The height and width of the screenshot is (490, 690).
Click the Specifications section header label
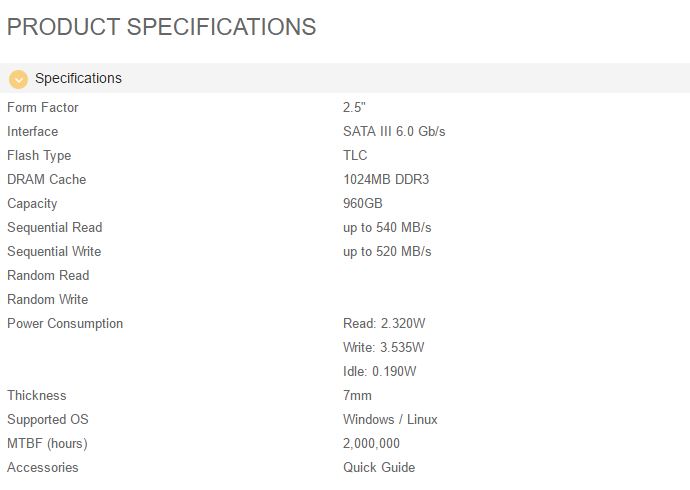[x=78, y=79]
